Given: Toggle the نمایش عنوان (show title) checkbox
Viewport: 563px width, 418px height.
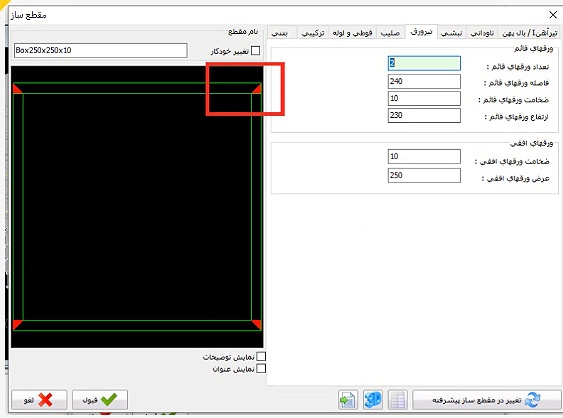Looking at the screenshot, I should (x=261, y=369).
